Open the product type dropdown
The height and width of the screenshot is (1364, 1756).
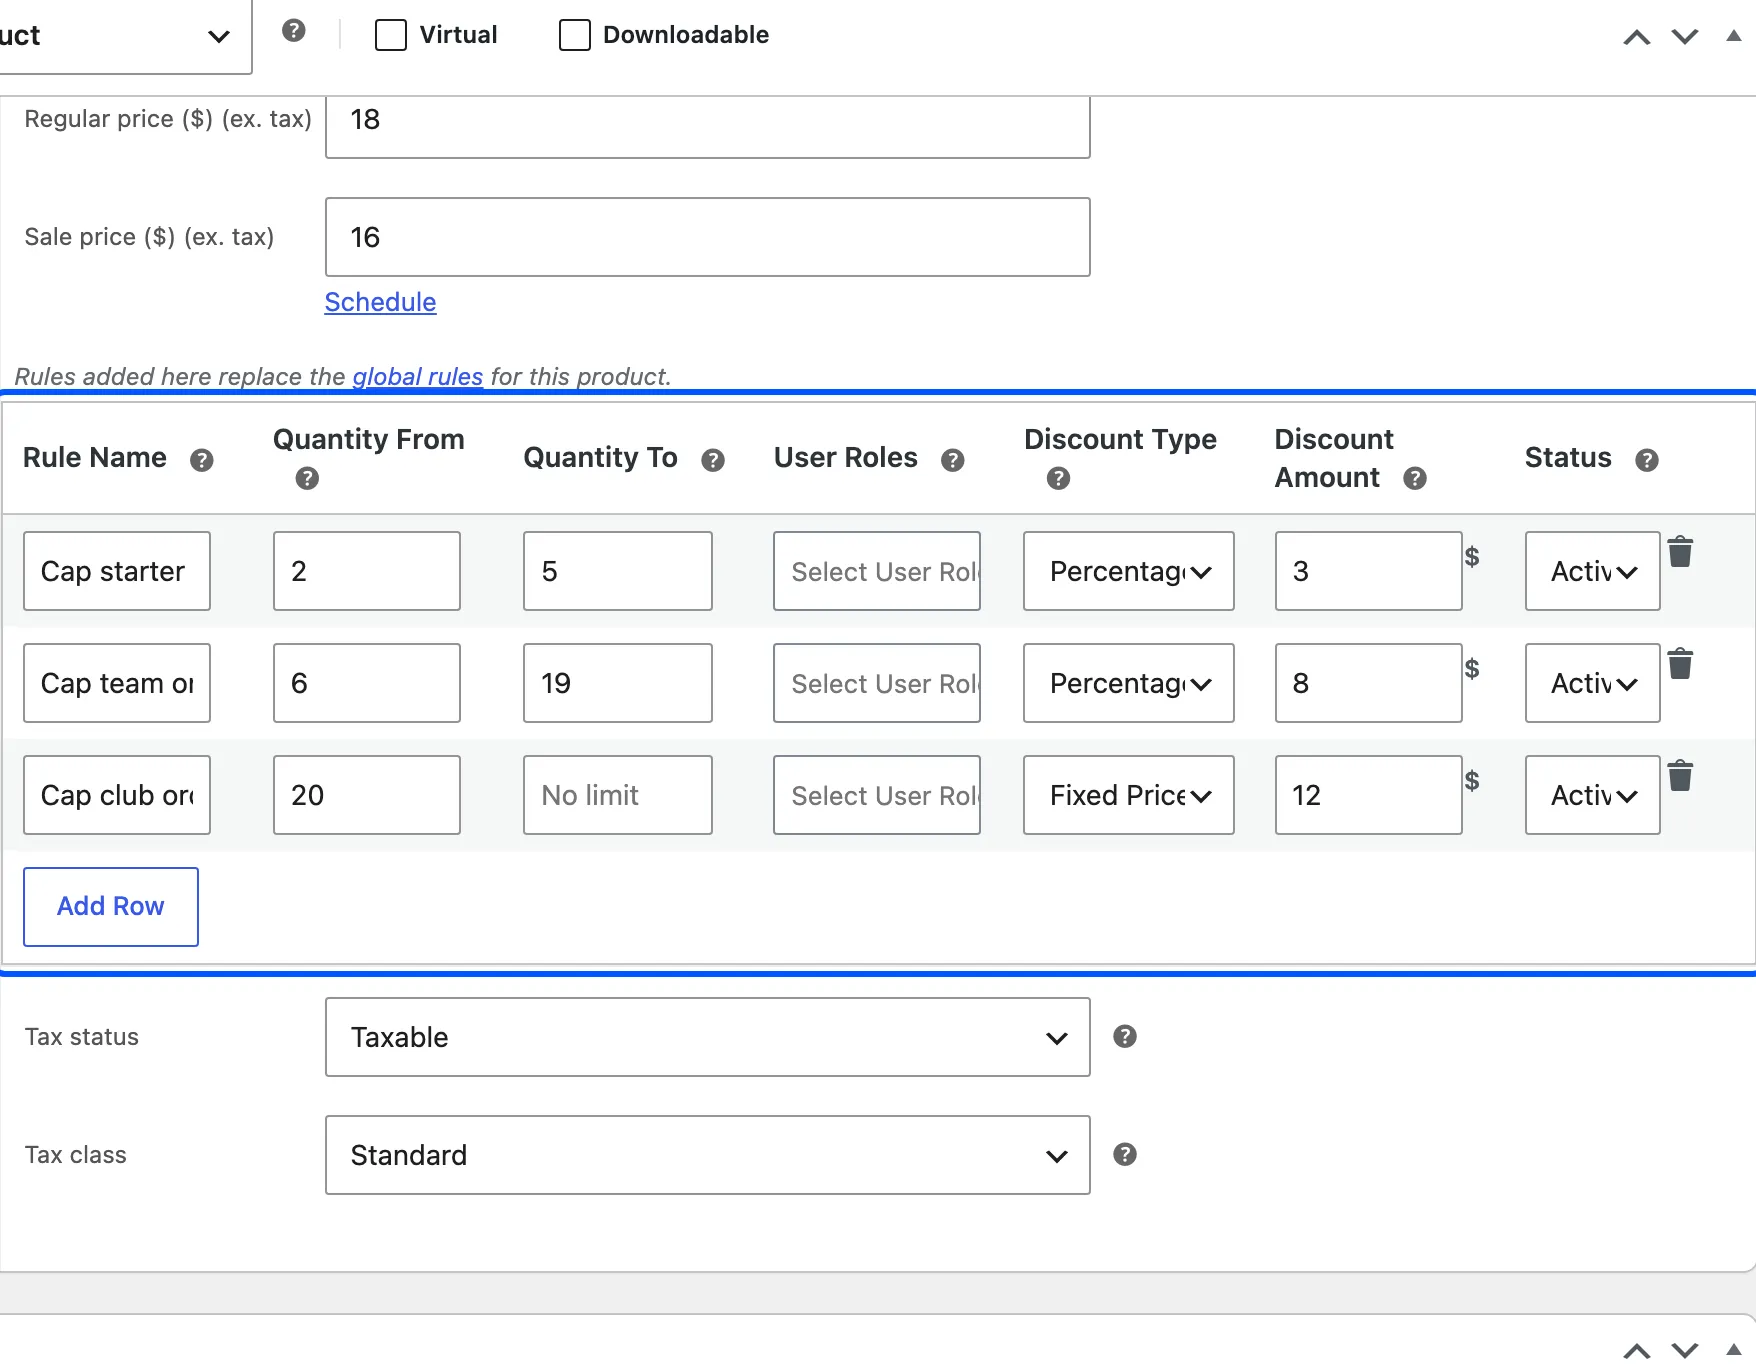pyautogui.click(x=125, y=37)
